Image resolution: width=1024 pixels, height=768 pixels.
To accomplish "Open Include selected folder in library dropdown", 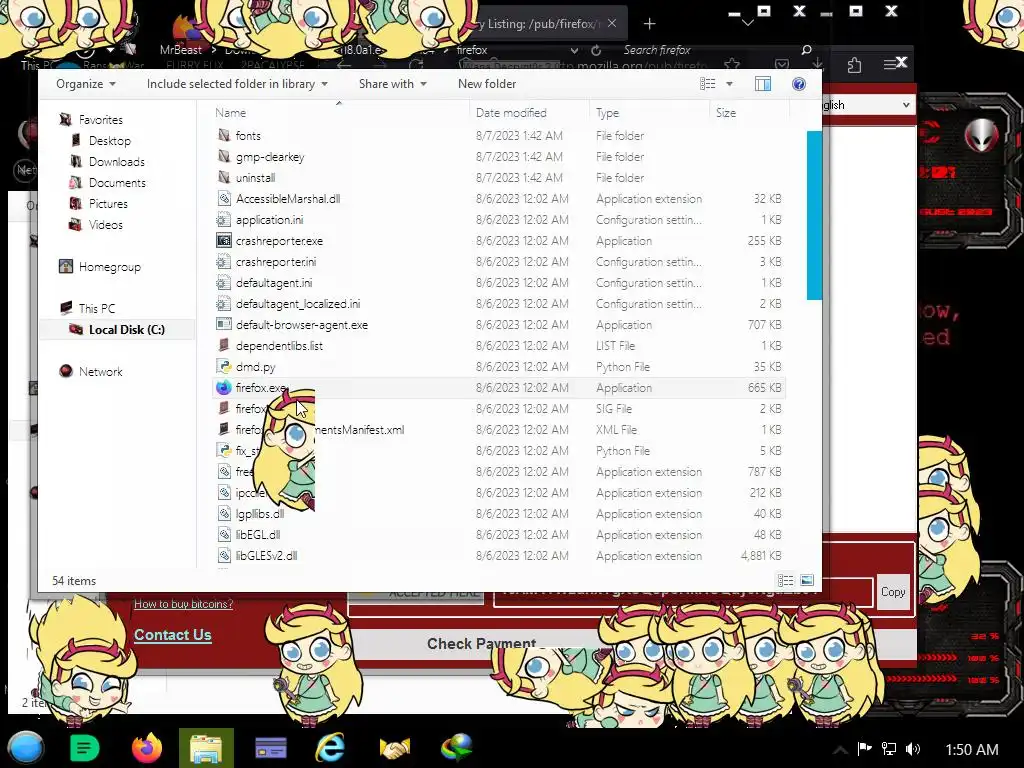I will click(237, 84).
